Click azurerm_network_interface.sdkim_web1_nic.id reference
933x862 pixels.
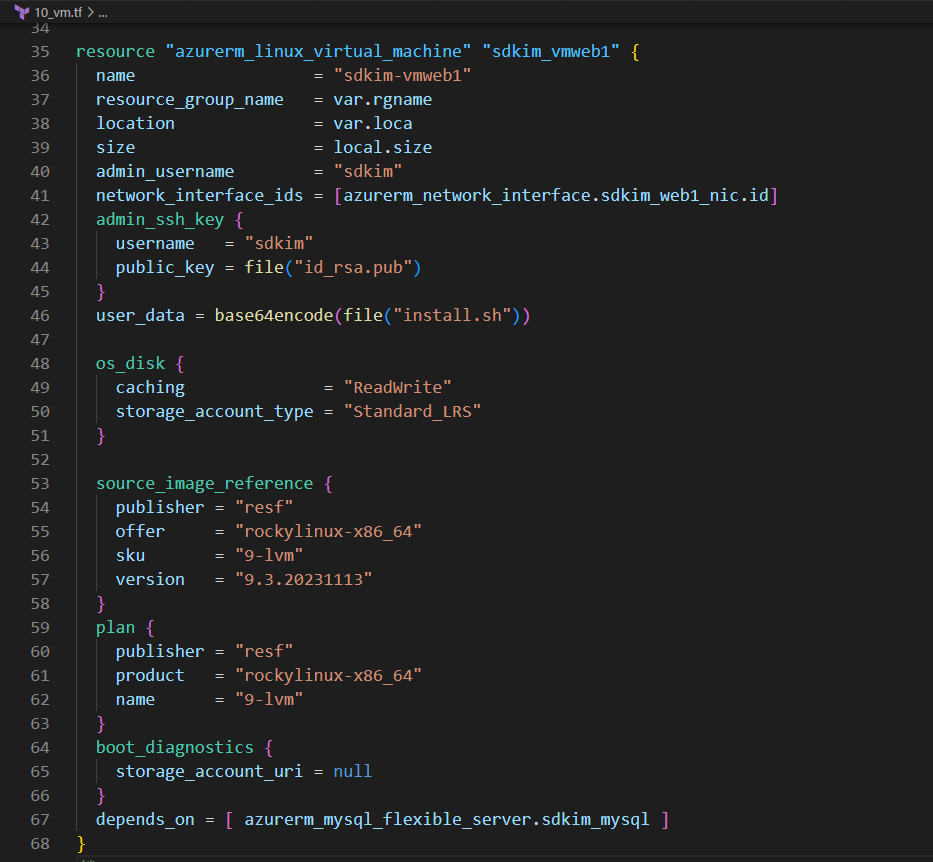(556, 196)
